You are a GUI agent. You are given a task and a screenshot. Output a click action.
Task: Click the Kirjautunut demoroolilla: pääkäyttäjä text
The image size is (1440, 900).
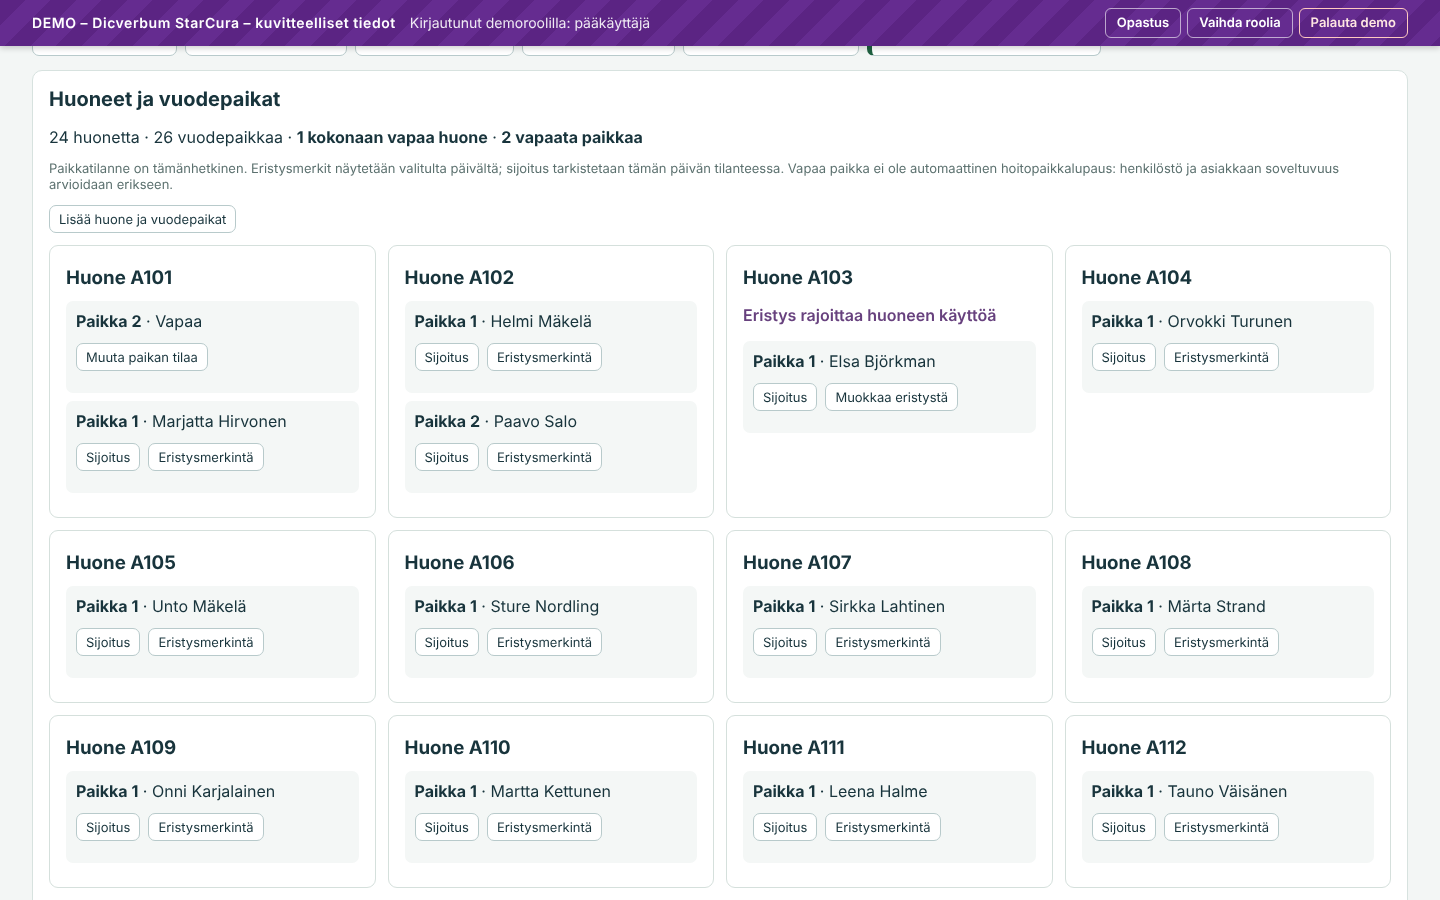530,23
